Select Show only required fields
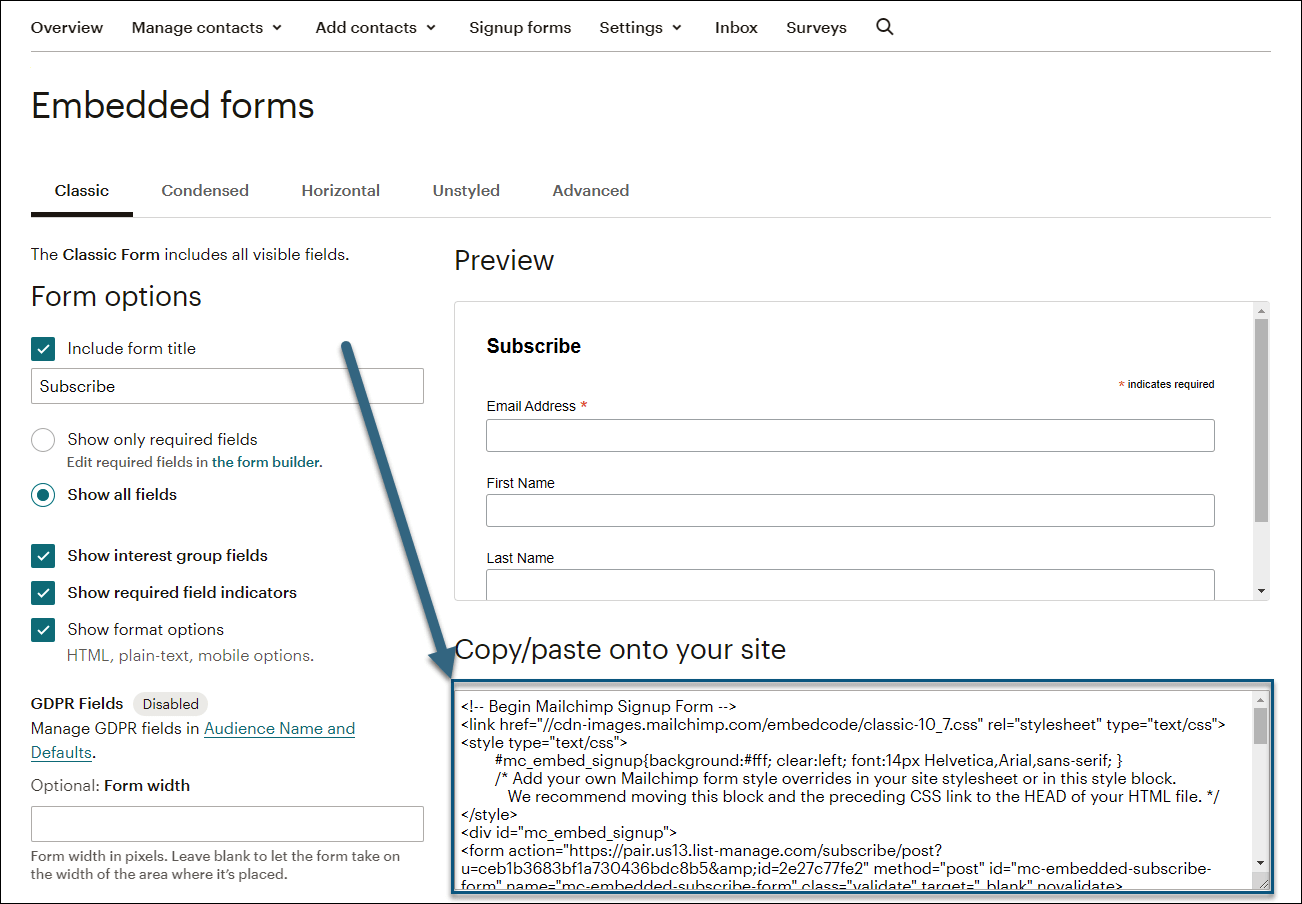The image size is (1302, 904). [43, 440]
